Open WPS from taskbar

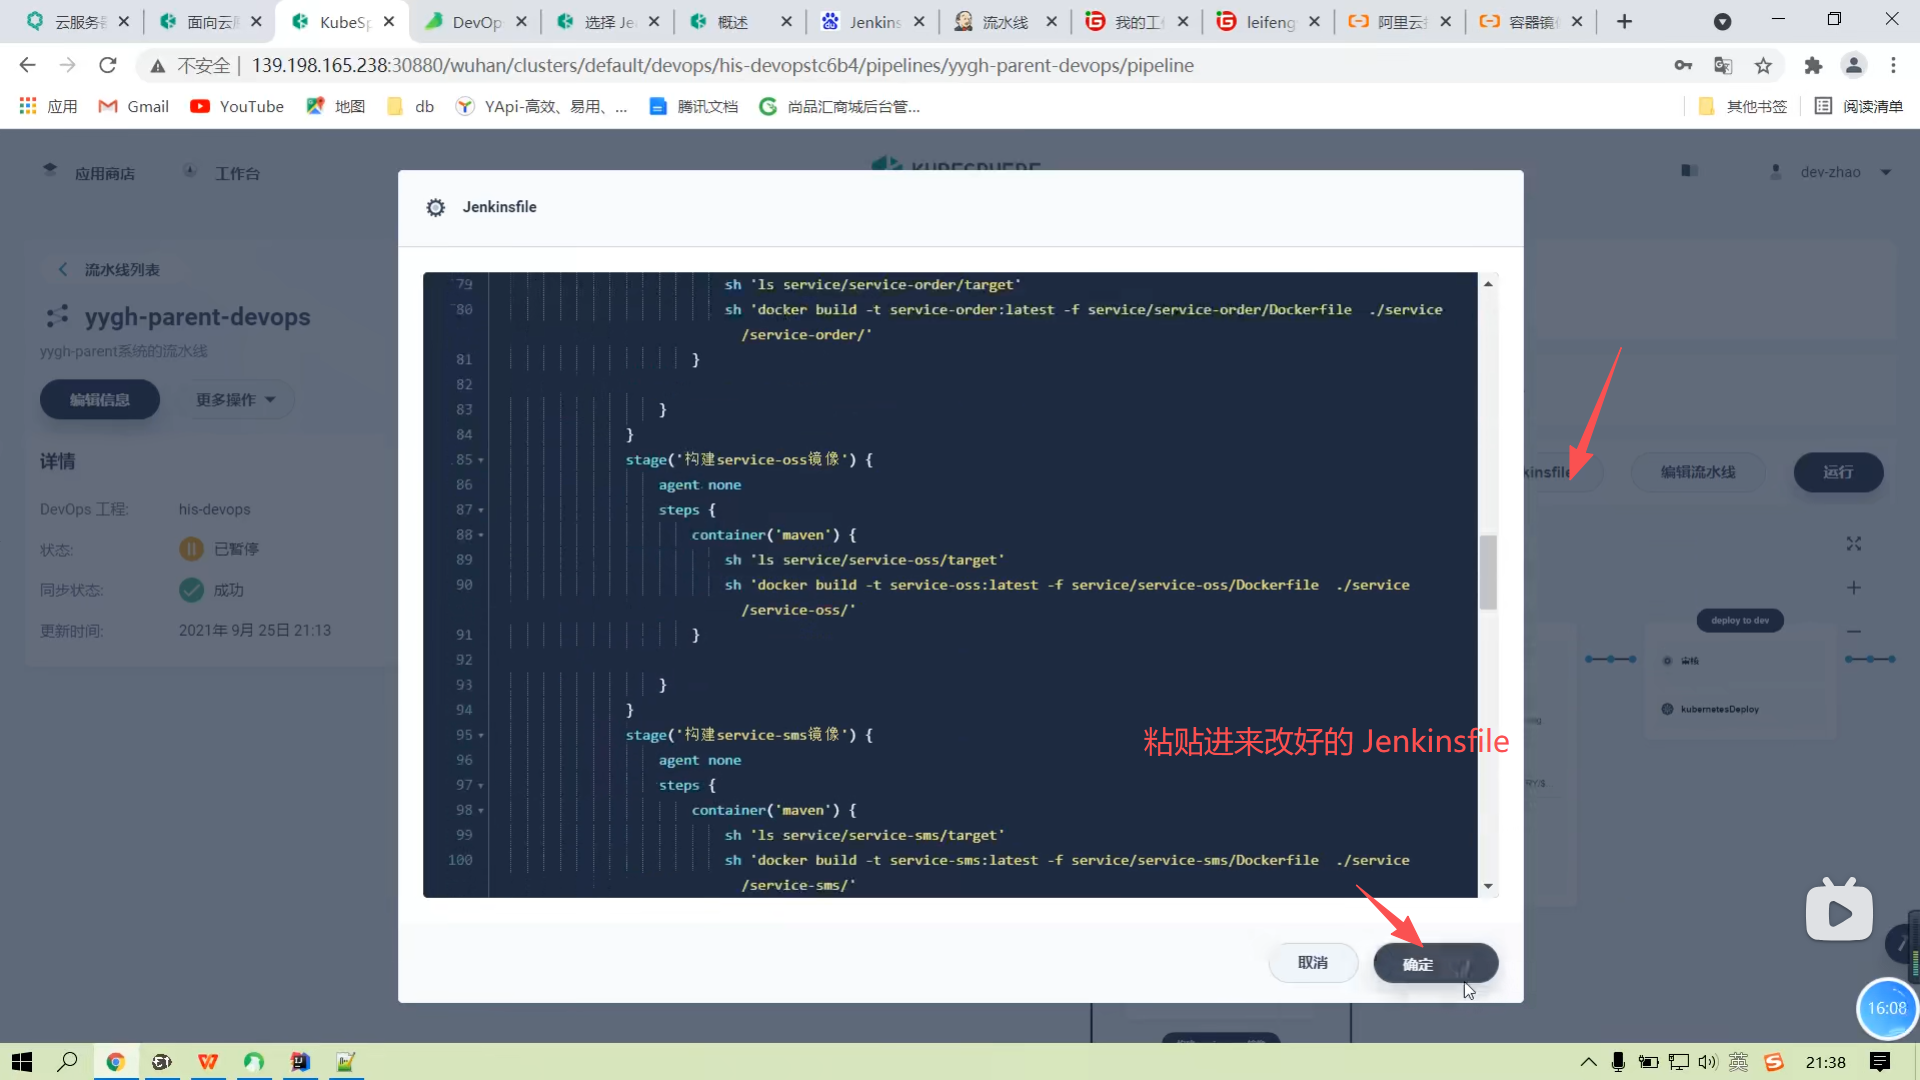pyautogui.click(x=208, y=1062)
